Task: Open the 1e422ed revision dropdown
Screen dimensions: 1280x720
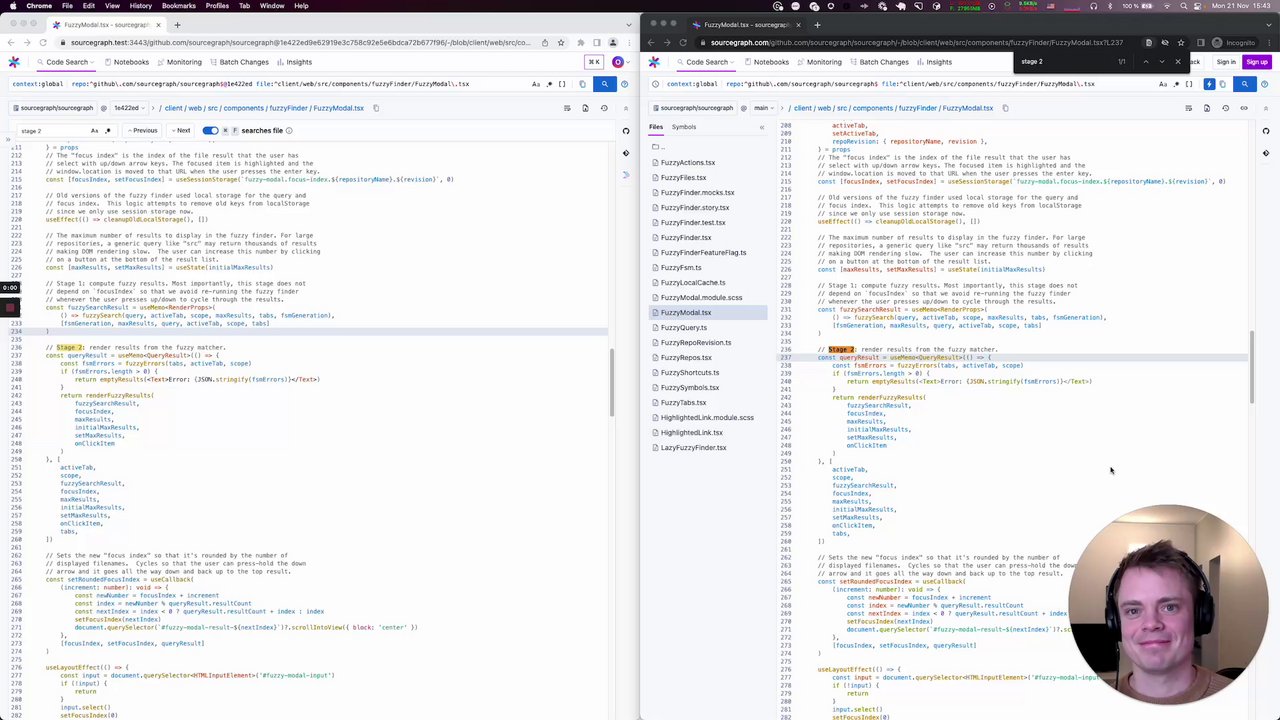Action: (129, 108)
